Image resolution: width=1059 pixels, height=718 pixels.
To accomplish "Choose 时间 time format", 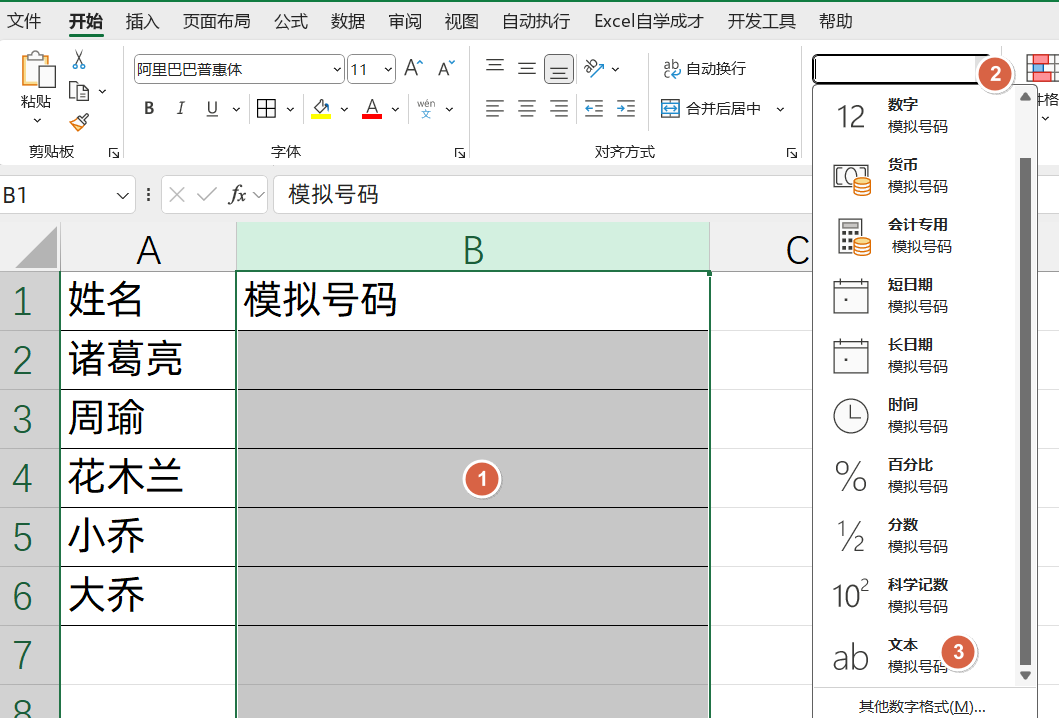I will [x=915, y=415].
